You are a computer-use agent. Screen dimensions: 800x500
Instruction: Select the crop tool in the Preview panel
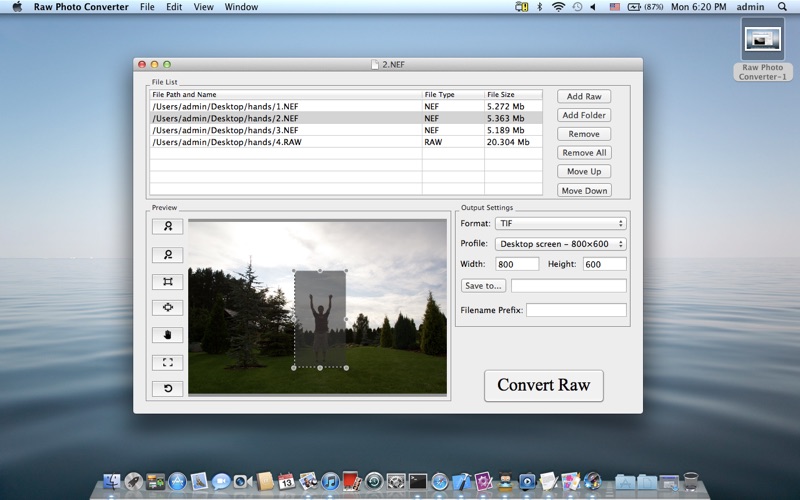(167, 282)
